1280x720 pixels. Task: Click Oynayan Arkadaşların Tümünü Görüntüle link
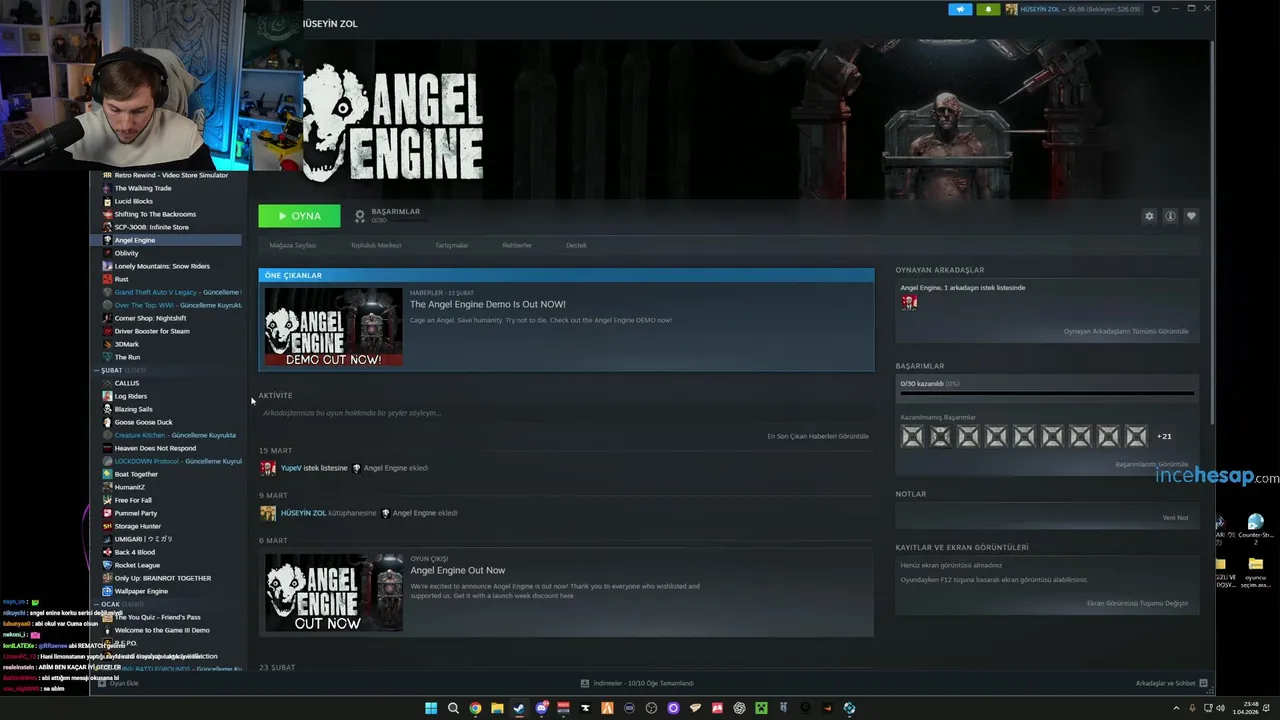(x=1126, y=331)
